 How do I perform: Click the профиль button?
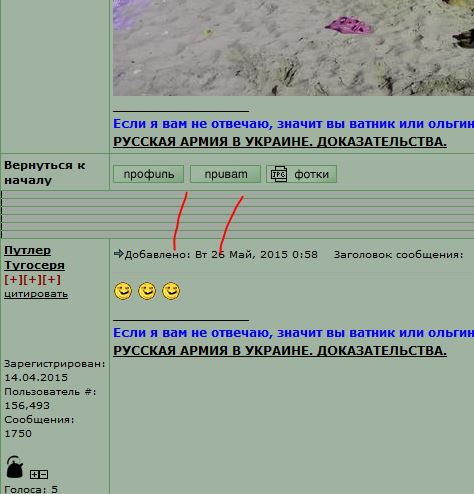148,174
